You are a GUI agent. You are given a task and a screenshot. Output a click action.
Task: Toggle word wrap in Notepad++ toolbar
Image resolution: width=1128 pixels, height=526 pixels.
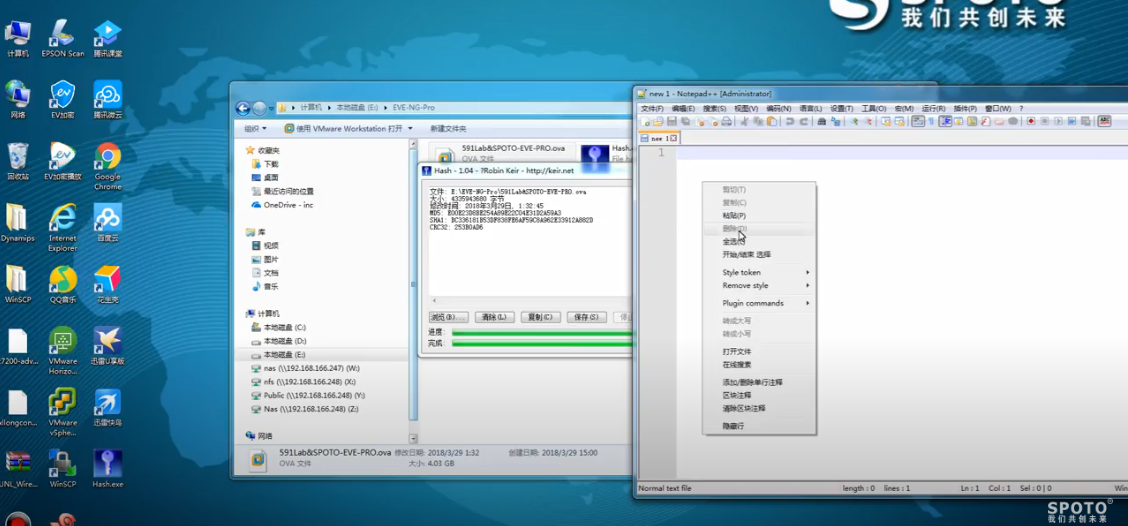(x=917, y=121)
